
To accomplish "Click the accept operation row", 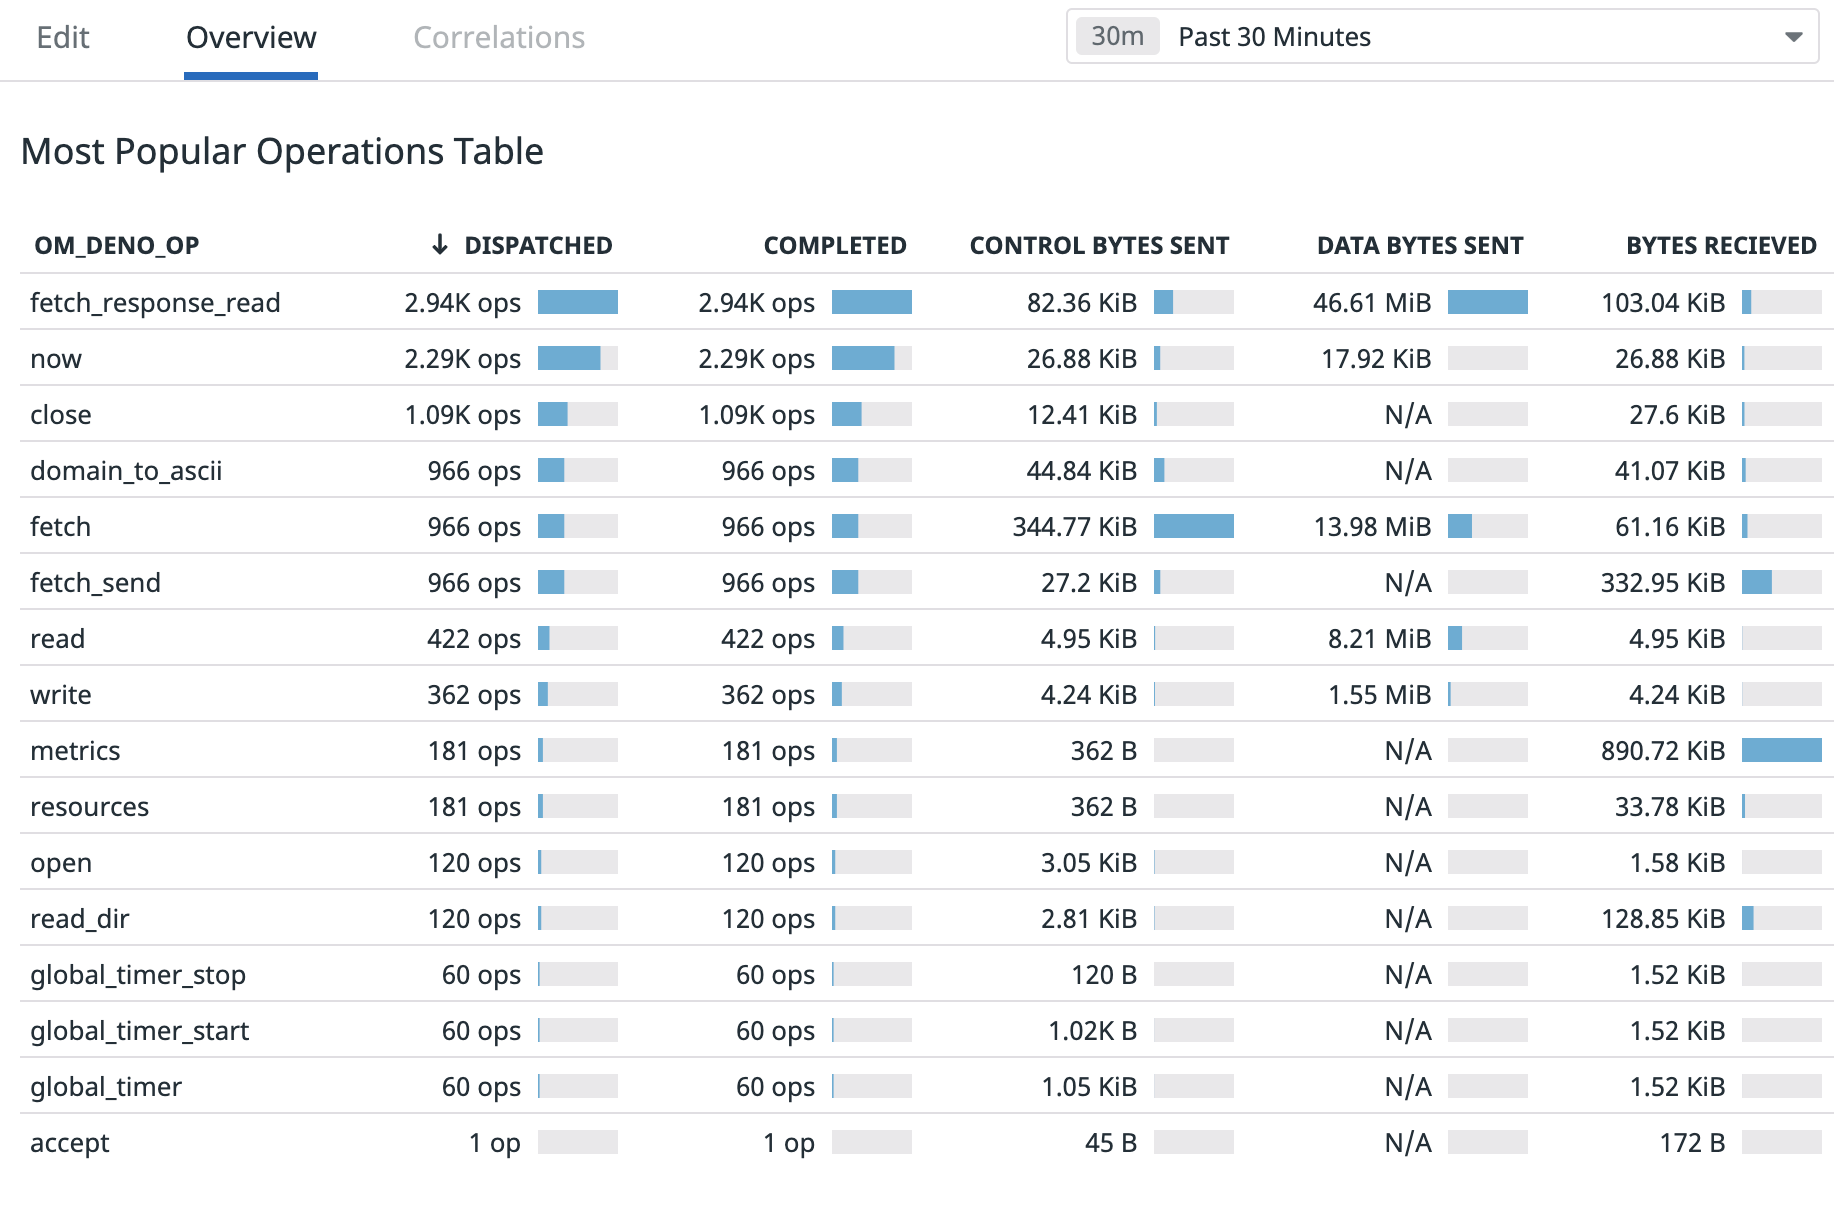I will point(69,1142).
